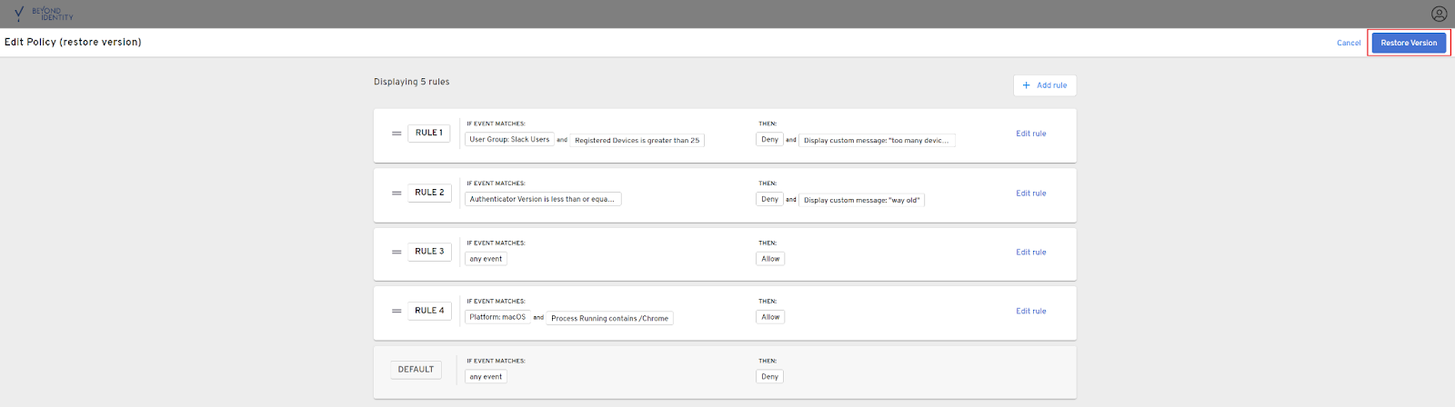Image resolution: width=1455 pixels, height=407 pixels.
Task: Click Process Running contains /Chrome chip
Action: point(609,318)
